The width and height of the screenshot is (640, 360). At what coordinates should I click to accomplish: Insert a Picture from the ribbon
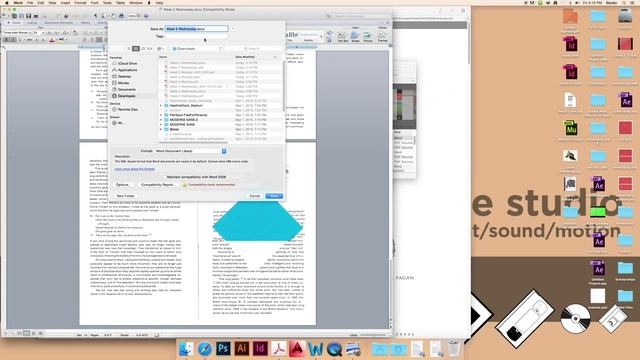point(368,37)
